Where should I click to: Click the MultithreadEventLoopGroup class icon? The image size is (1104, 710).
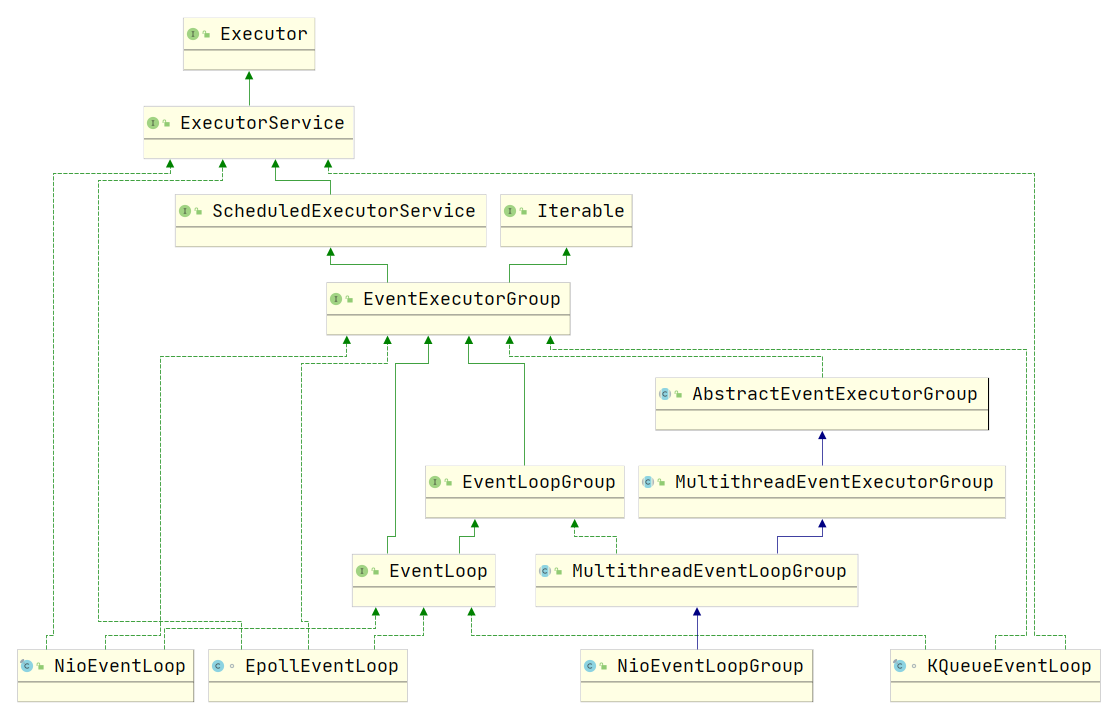point(545,571)
